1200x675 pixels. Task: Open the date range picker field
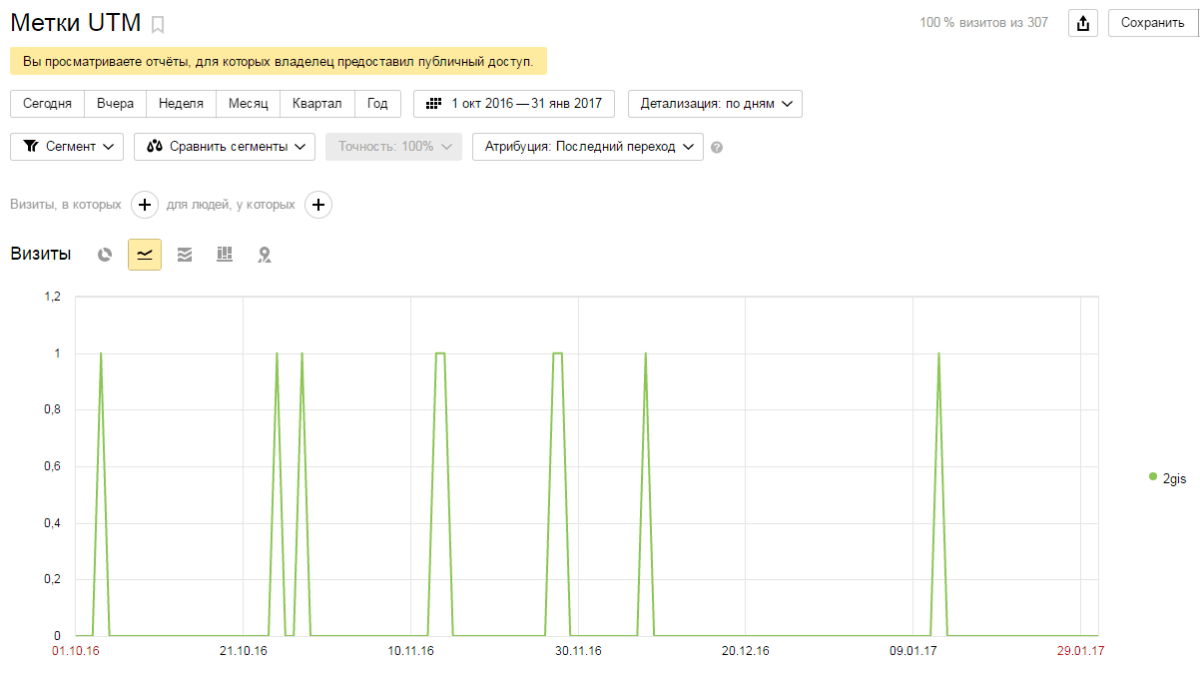(x=515, y=104)
